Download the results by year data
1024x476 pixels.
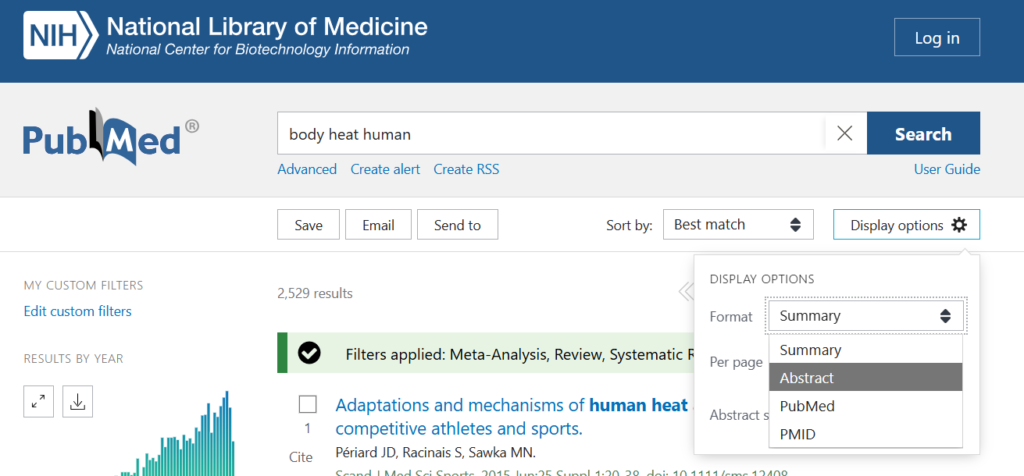click(x=78, y=401)
